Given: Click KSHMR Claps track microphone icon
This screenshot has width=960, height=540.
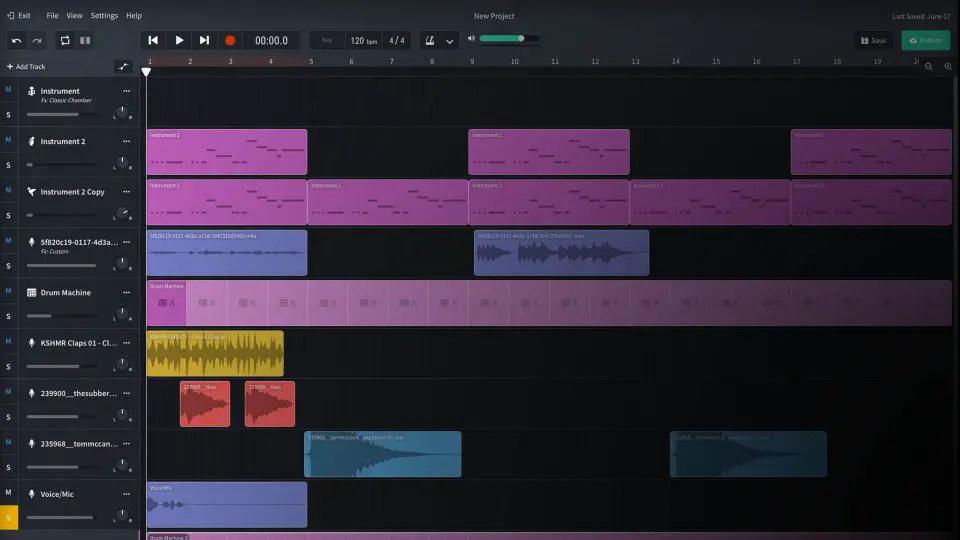Looking at the screenshot, I should (31, 343).
